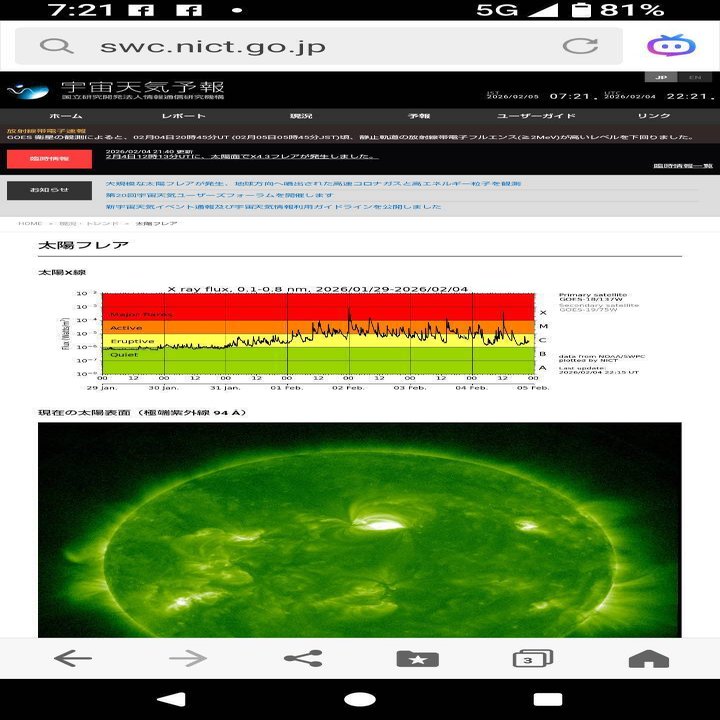Viewport: 720px width, 720px height.
Task: Reload the page with the refresh icon
Action: tap(580, 46)
